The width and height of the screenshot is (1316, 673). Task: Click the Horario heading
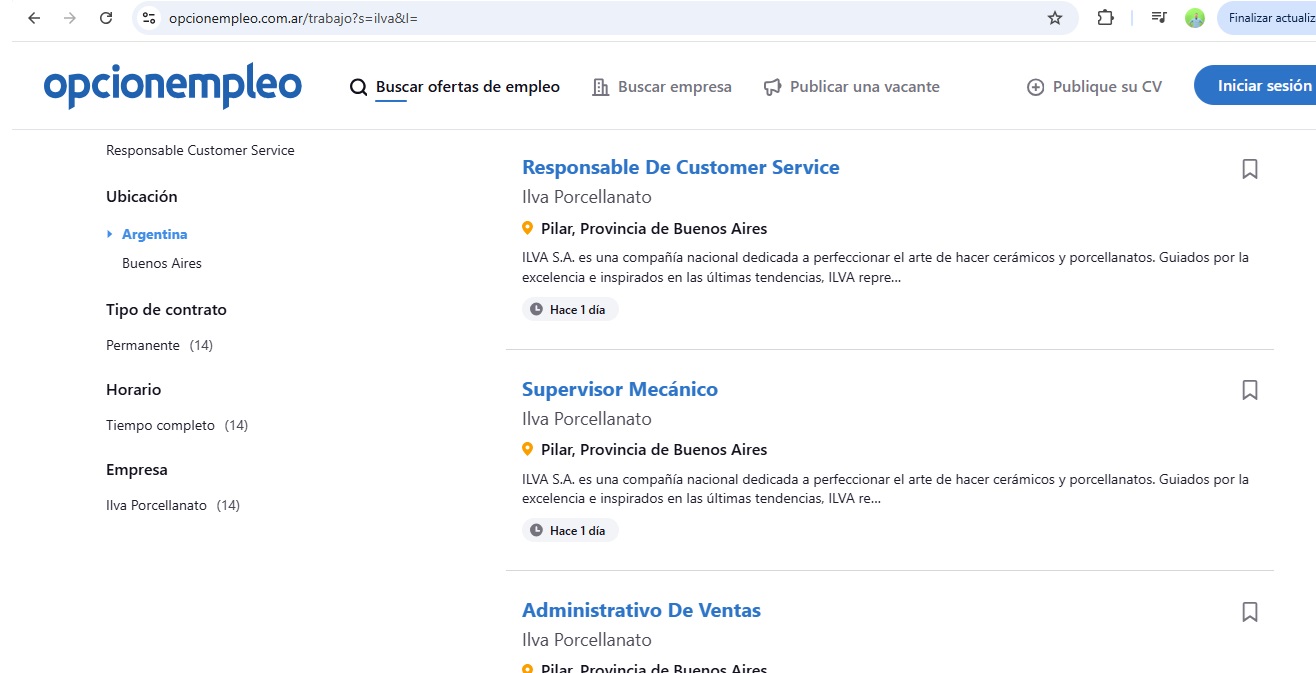pyautogui.click(x=134, y=390)
